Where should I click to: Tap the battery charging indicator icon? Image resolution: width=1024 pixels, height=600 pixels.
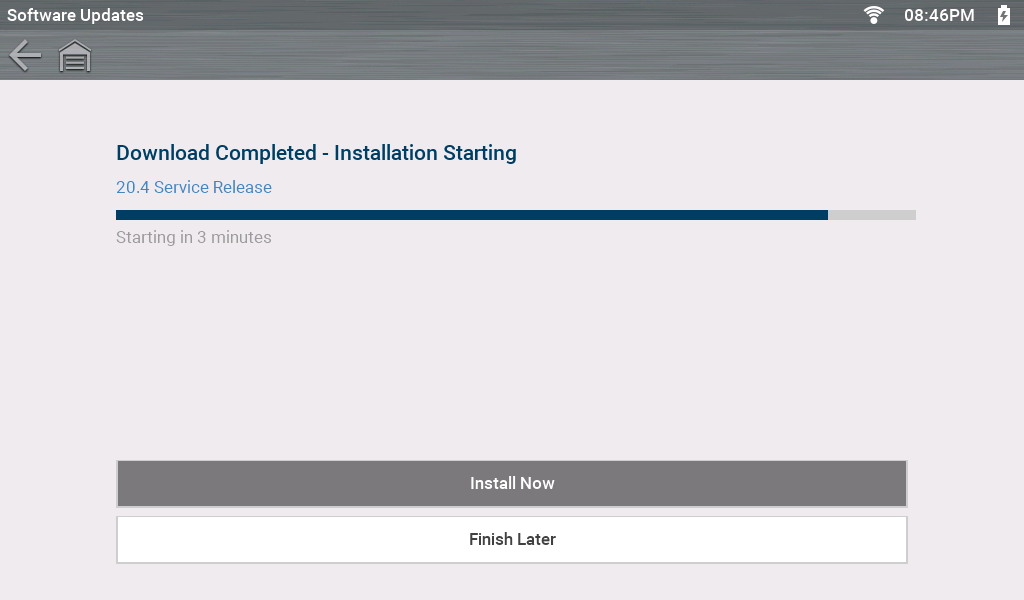coord(1002,15)
